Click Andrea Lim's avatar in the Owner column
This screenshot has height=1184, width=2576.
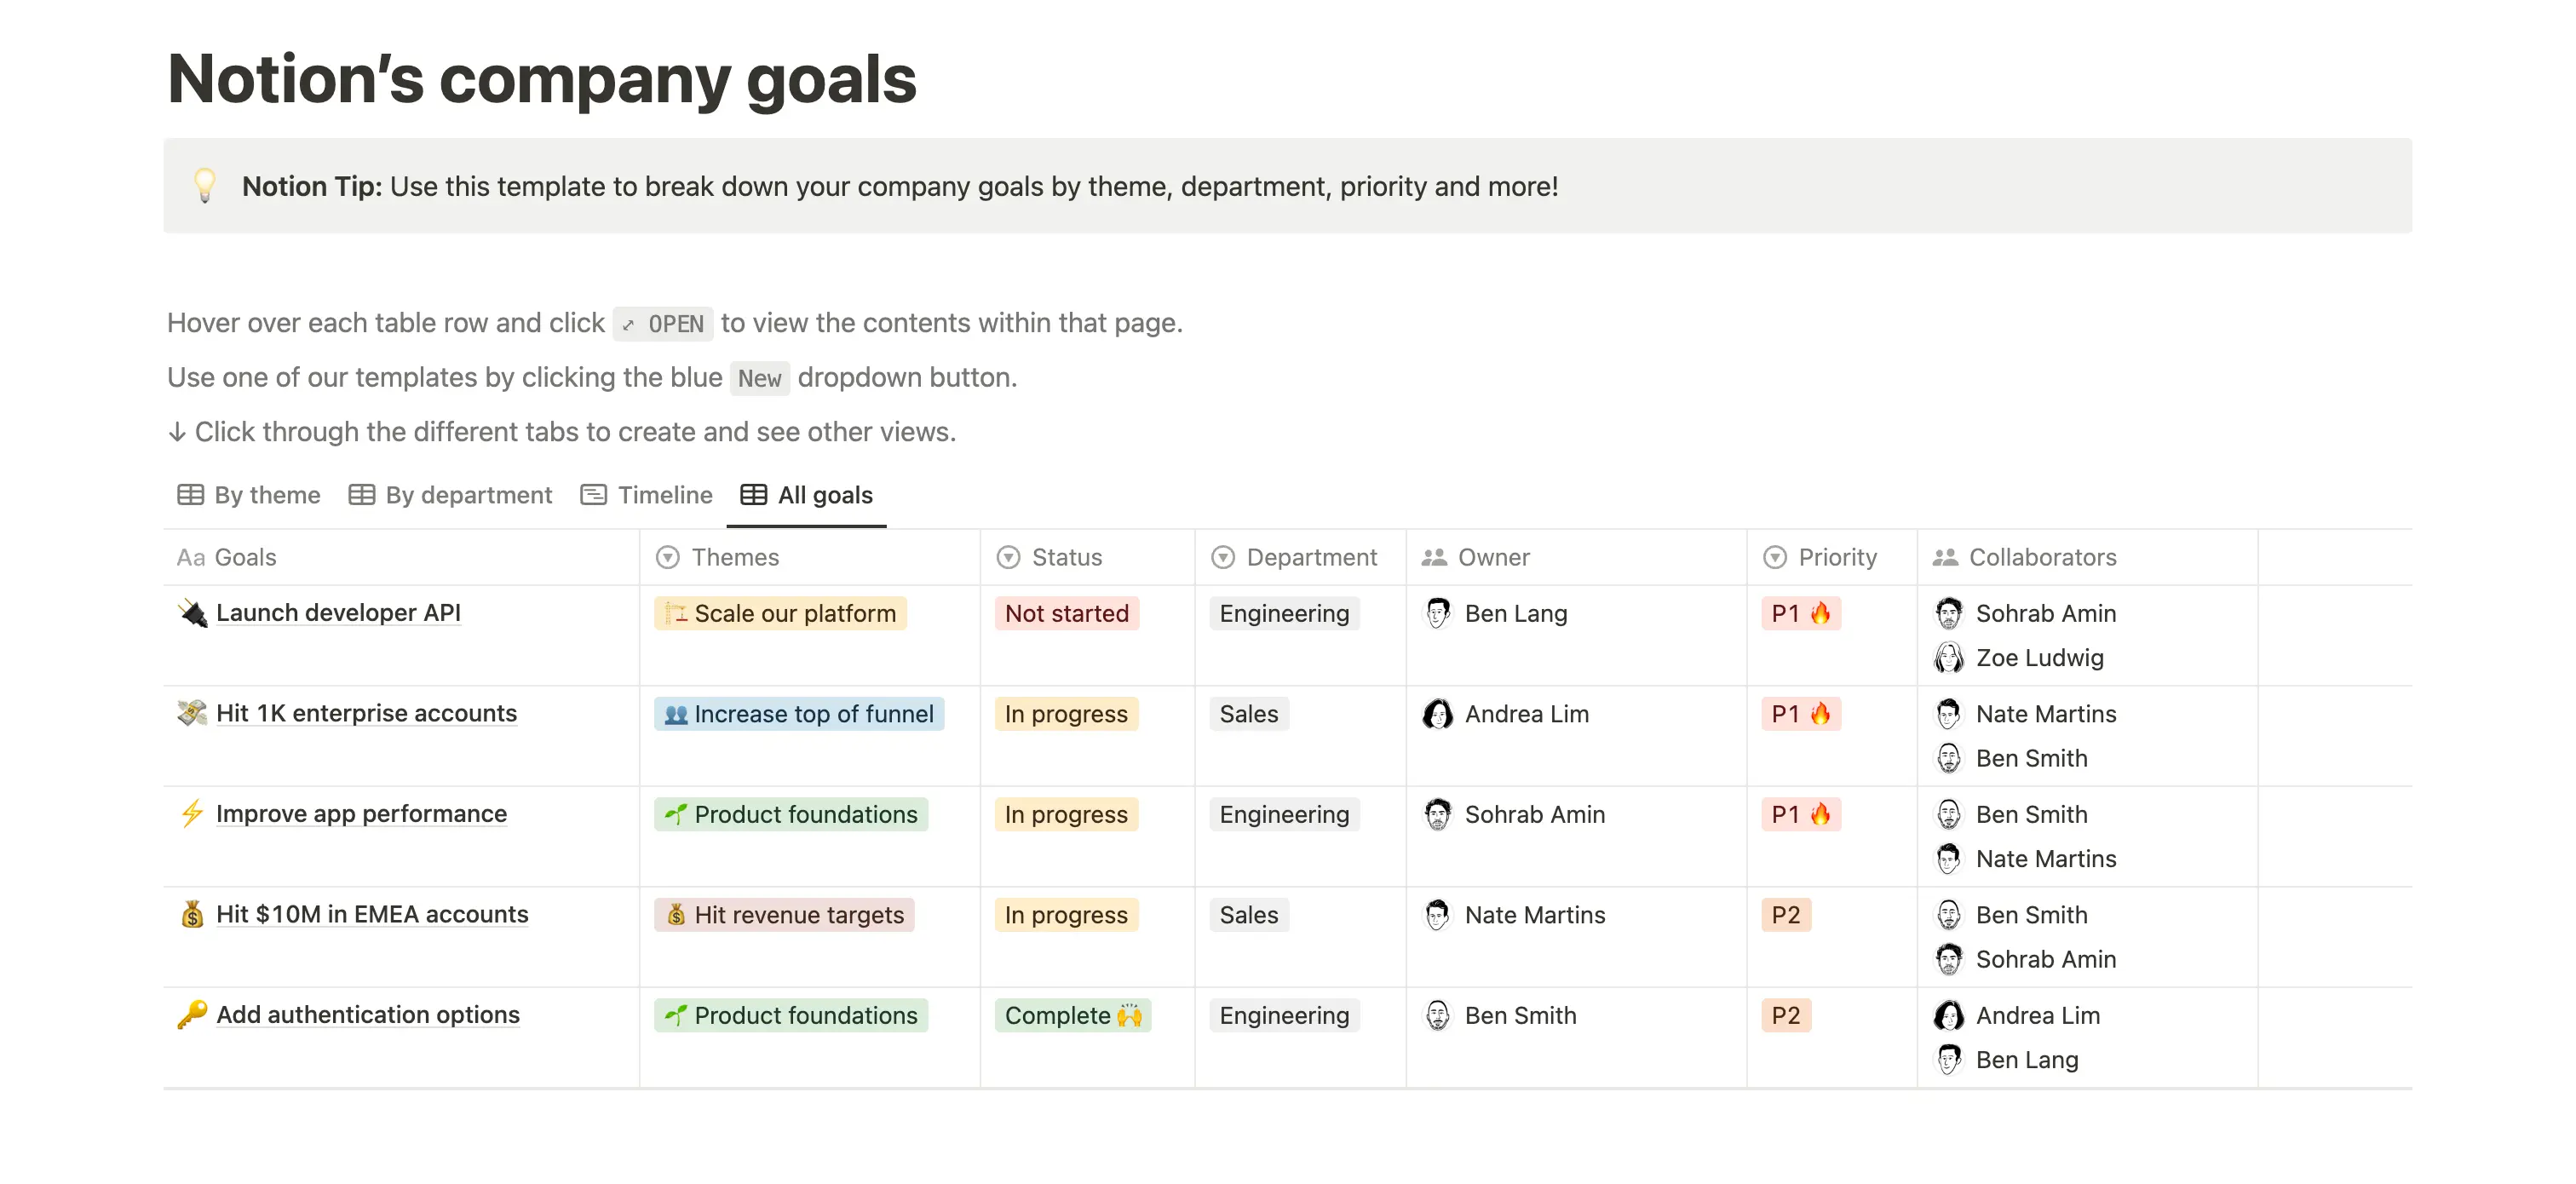[x=1437, y=714]
